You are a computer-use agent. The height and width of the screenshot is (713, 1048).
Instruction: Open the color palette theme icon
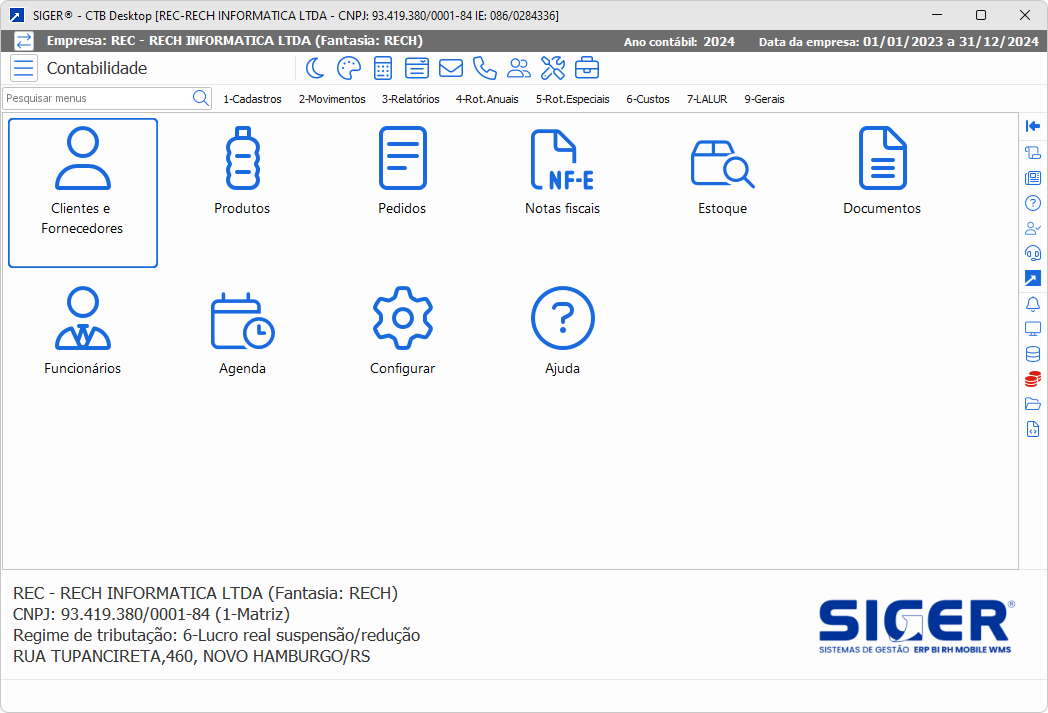pyautogui.click(x=348, y=68)
